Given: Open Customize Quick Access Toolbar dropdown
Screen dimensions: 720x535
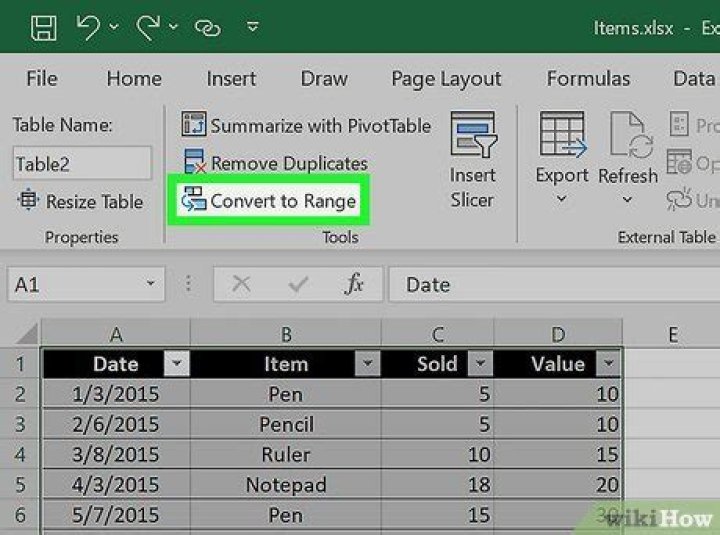Looking at the screenshot, I should (252, 27).
